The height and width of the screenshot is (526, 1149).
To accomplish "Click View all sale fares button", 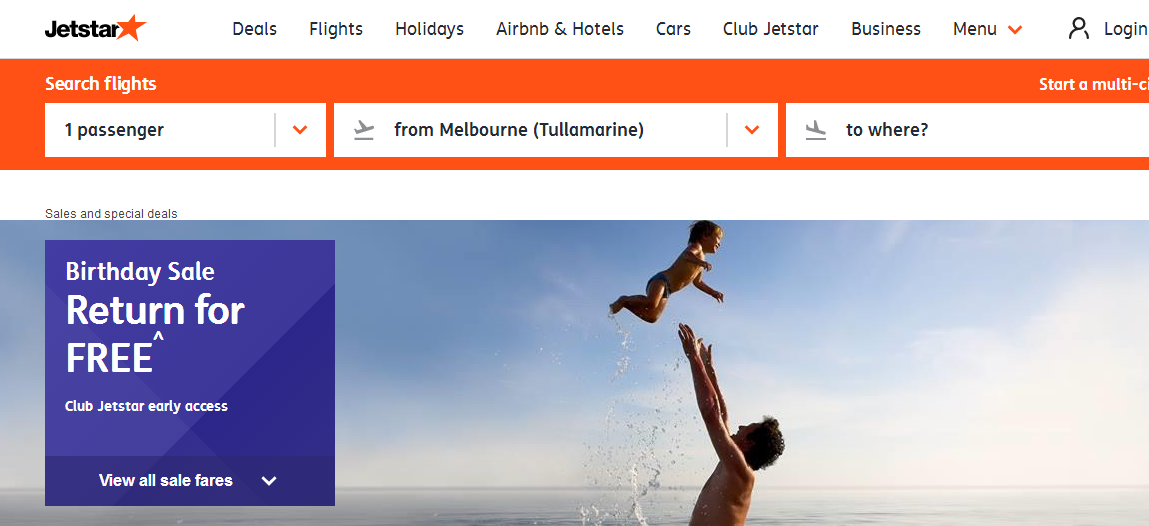I will coord(190,481).
